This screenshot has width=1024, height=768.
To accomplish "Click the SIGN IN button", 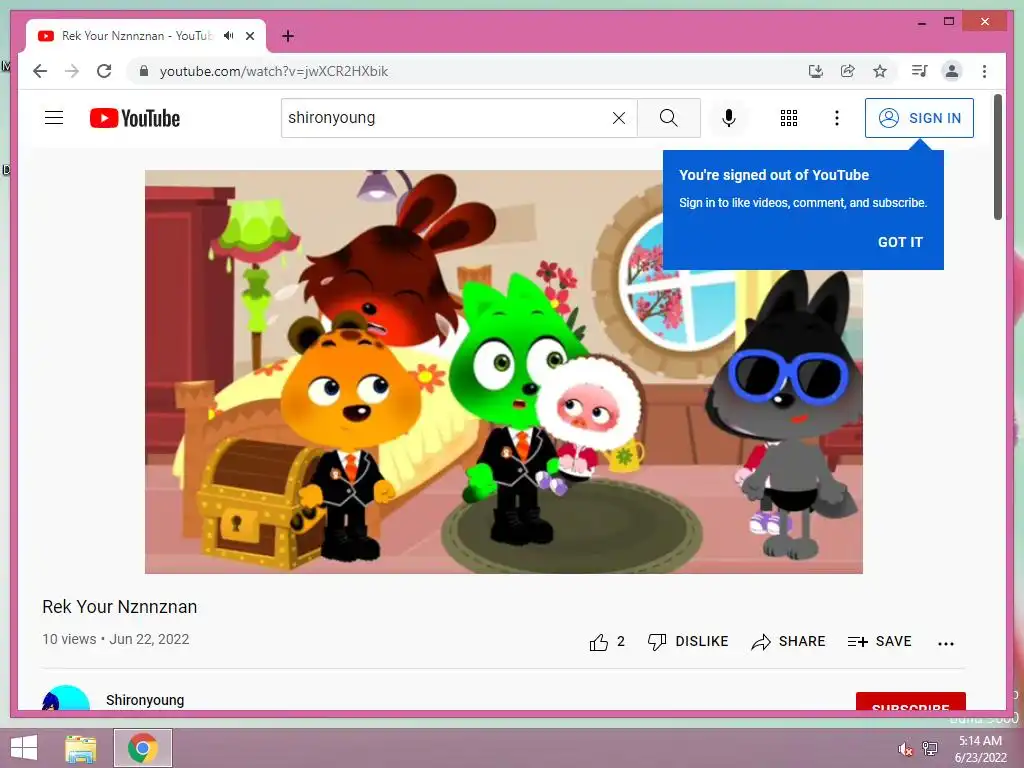I will pyautogui.click(x=919, y=118).
